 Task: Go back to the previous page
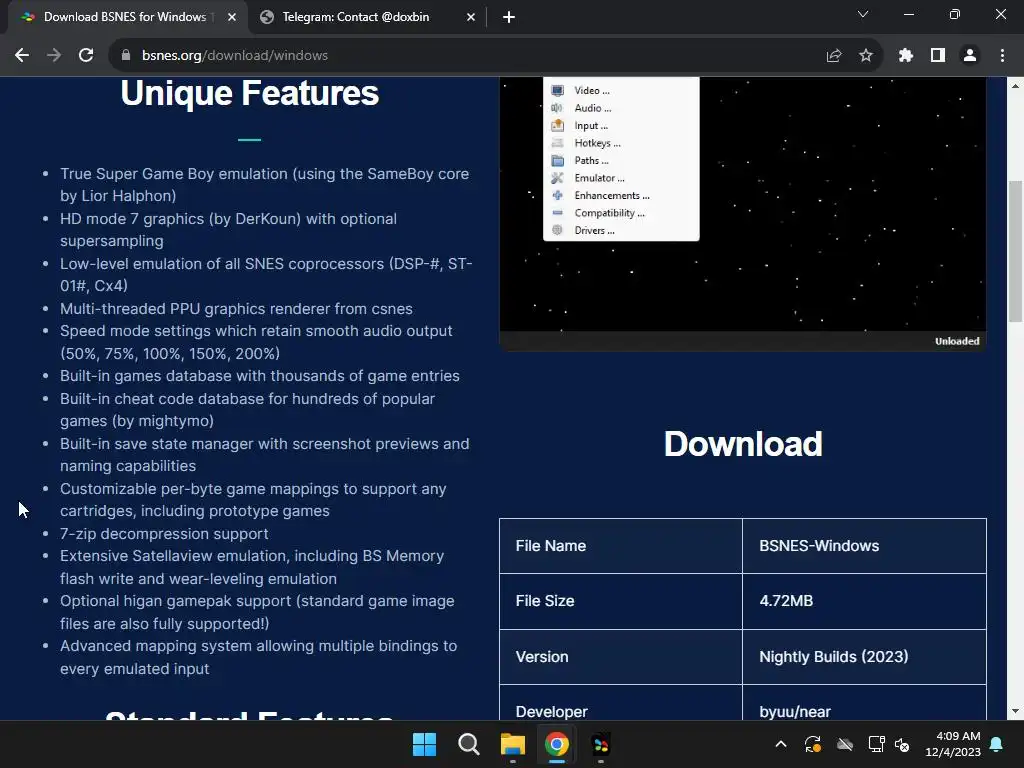coord(22,56)
